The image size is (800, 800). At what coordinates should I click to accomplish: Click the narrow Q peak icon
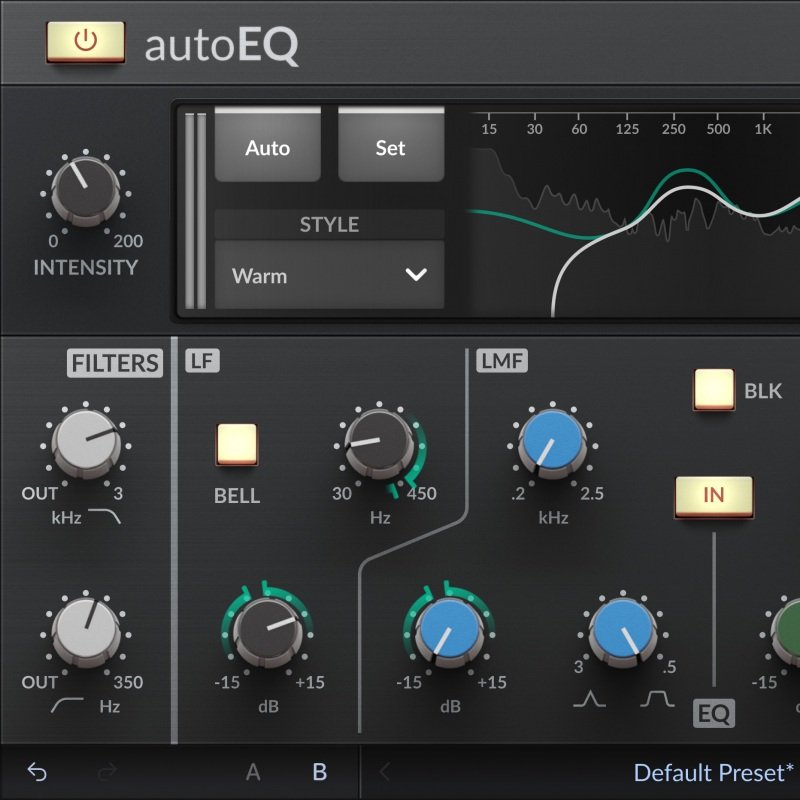click(x=590, y=699)
